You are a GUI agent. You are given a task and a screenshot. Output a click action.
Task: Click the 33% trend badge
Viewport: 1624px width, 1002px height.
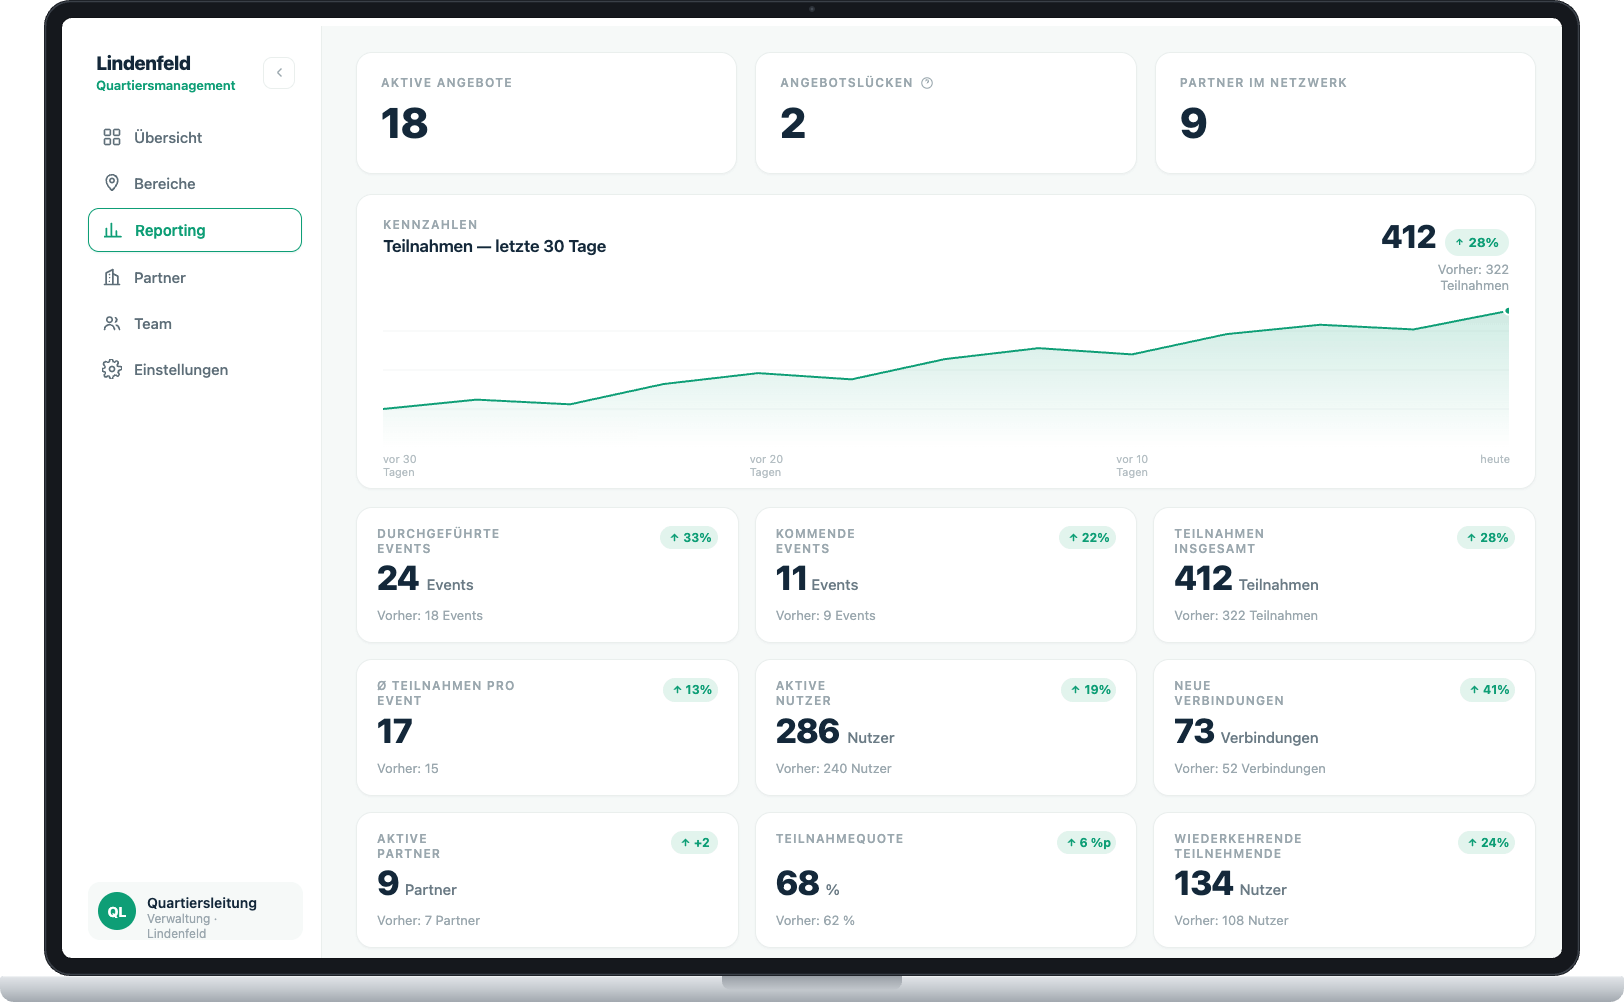pos(689,537)
